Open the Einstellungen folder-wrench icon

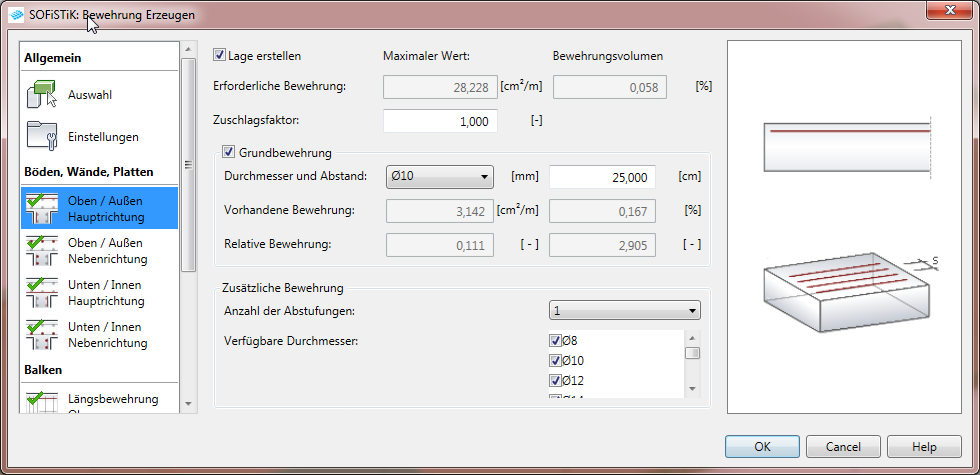(41, 137)
